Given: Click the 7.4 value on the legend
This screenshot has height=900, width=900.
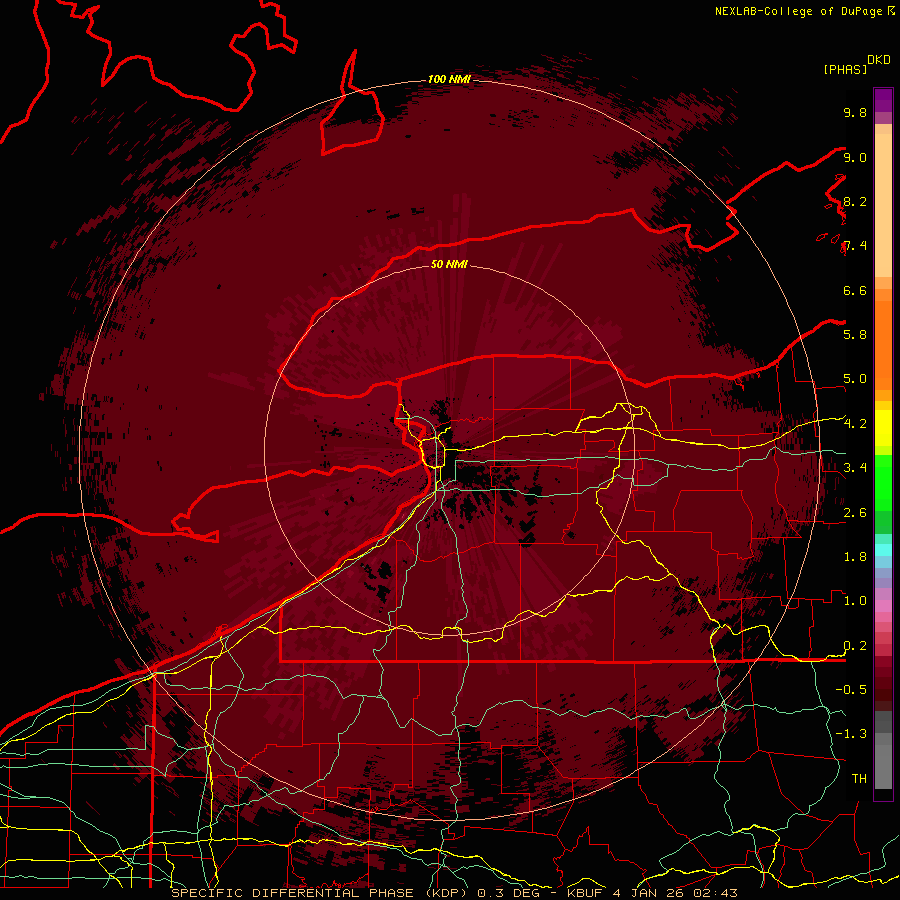Looking at the screenshot, I should (855, 246).
